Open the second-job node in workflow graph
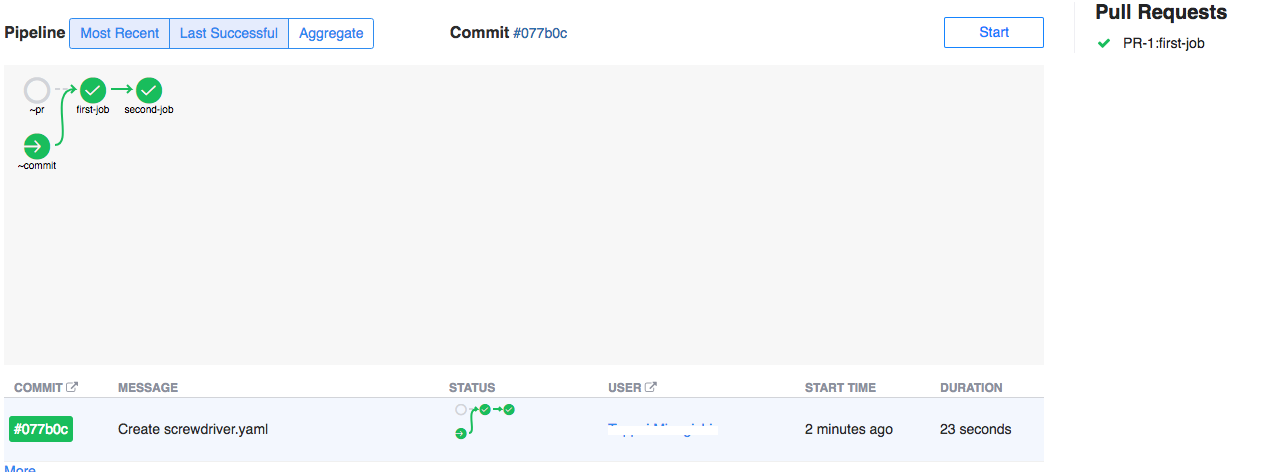1283x472 pixels. tap(149, 91)
